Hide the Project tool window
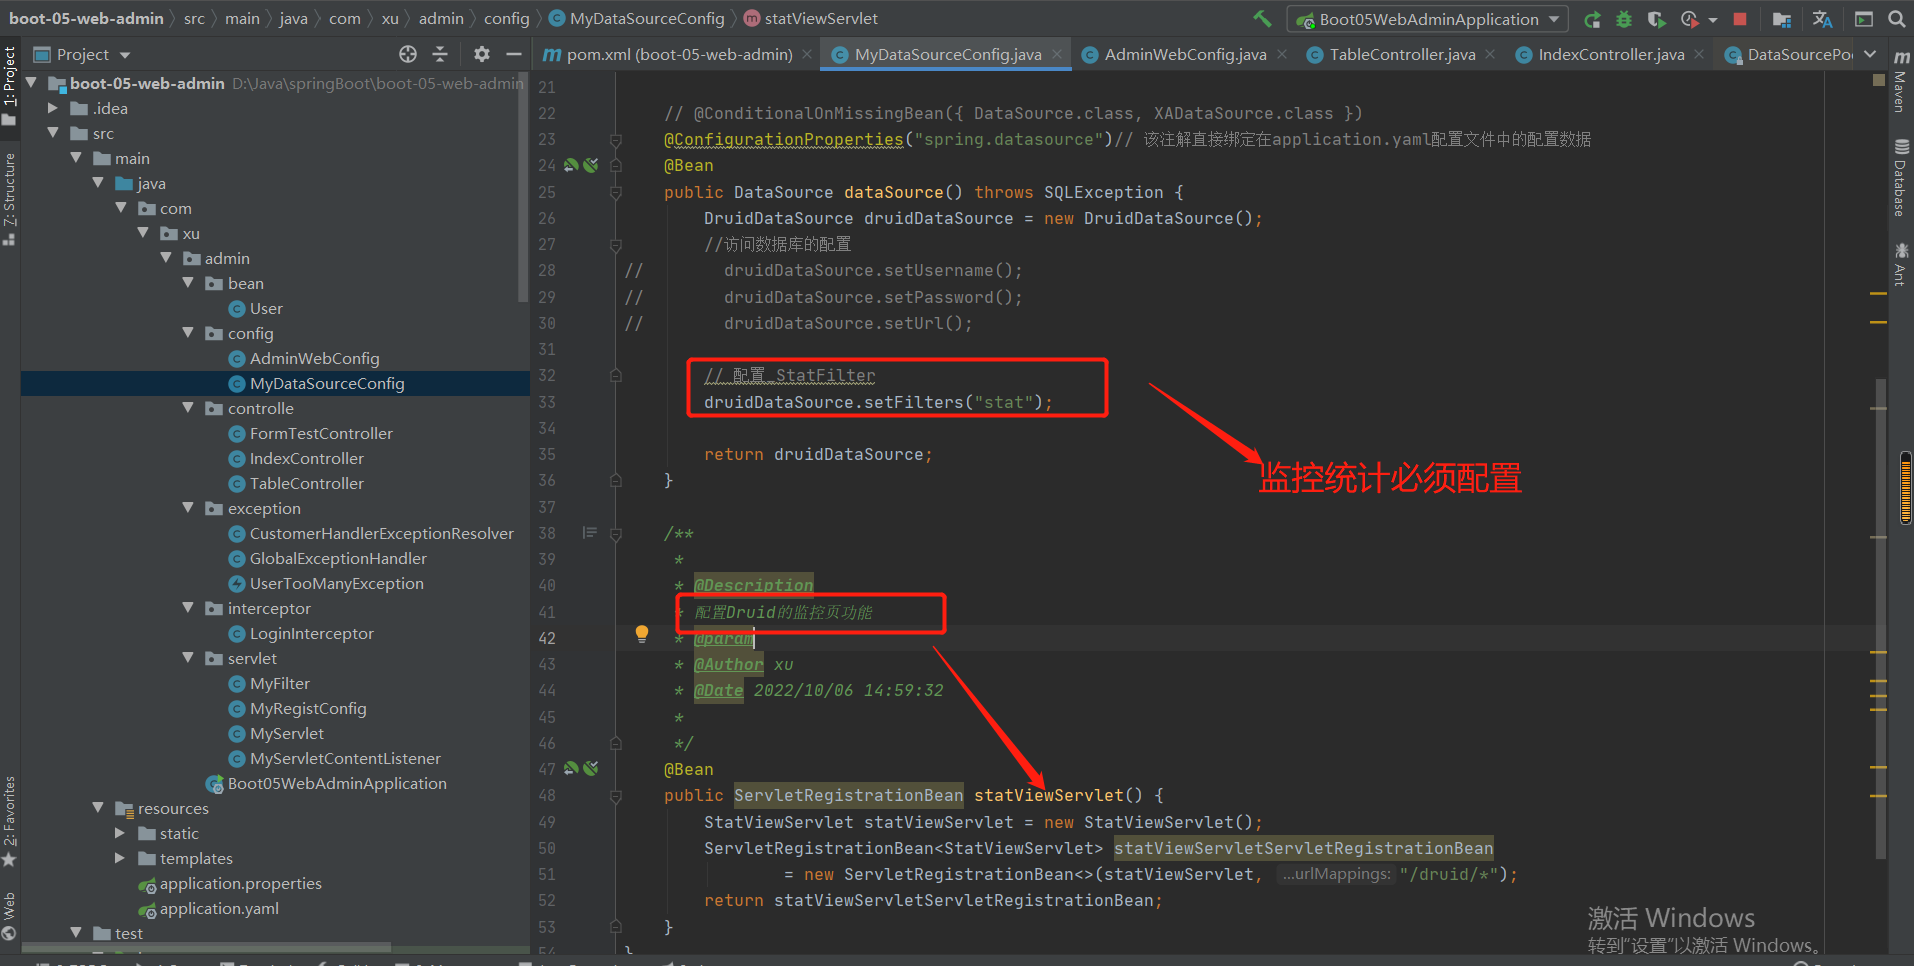Image resolution: width=1914 pixels, height=966 pixels. 514,54
